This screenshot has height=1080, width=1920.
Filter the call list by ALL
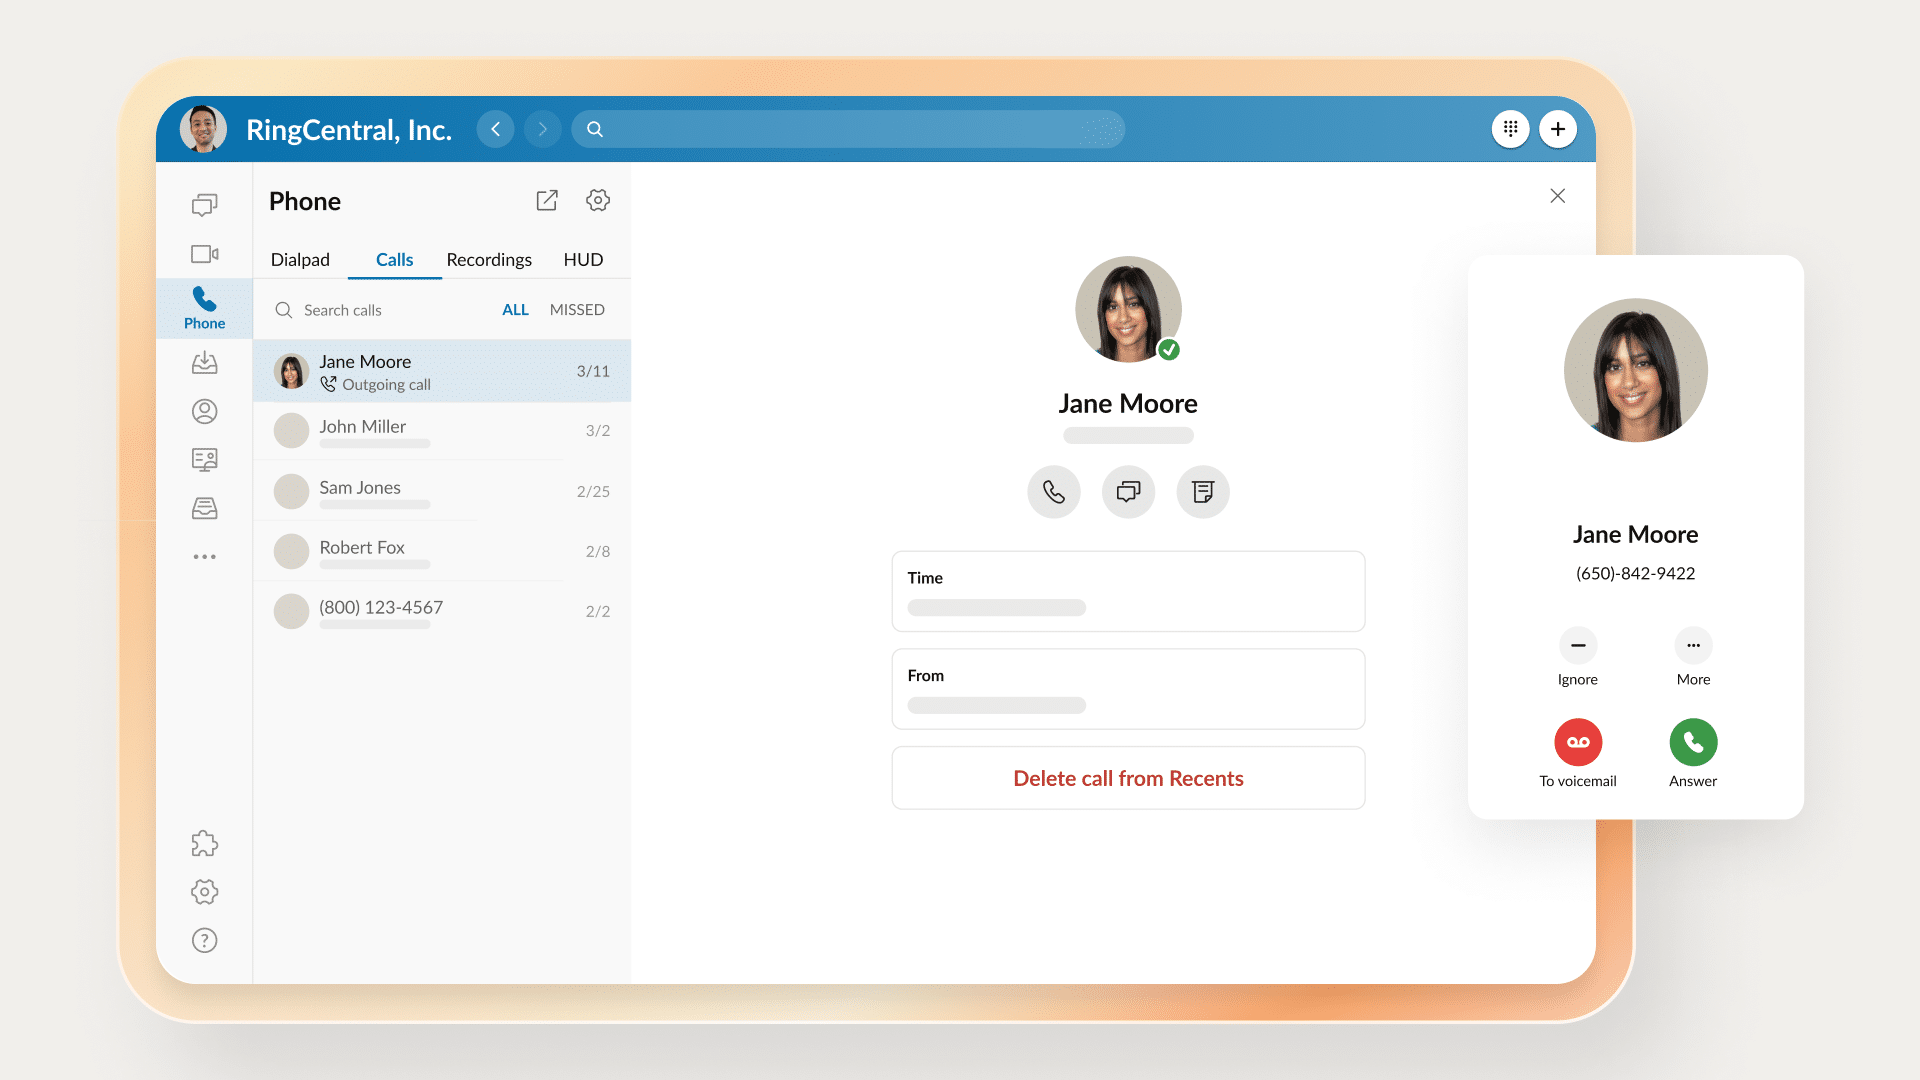(x=515, y=310)
